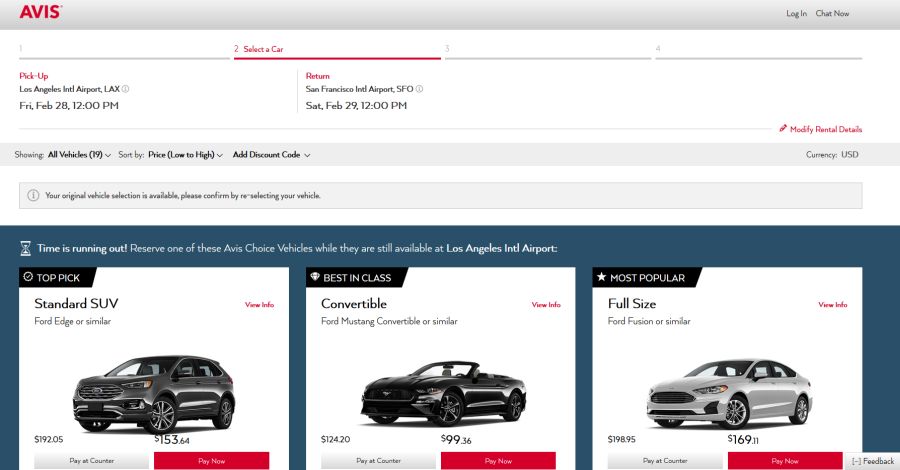This screenshot has height=470, width=900.
Task: Click the Currency USD label
Action: point(832,154)
